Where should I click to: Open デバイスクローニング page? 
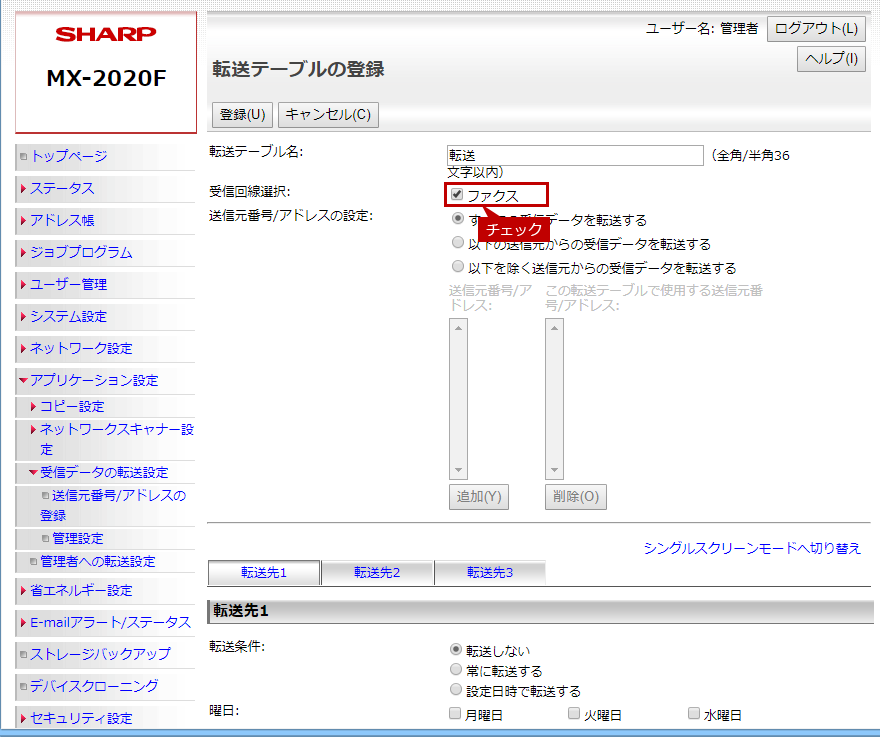click(x=94, y=686)
